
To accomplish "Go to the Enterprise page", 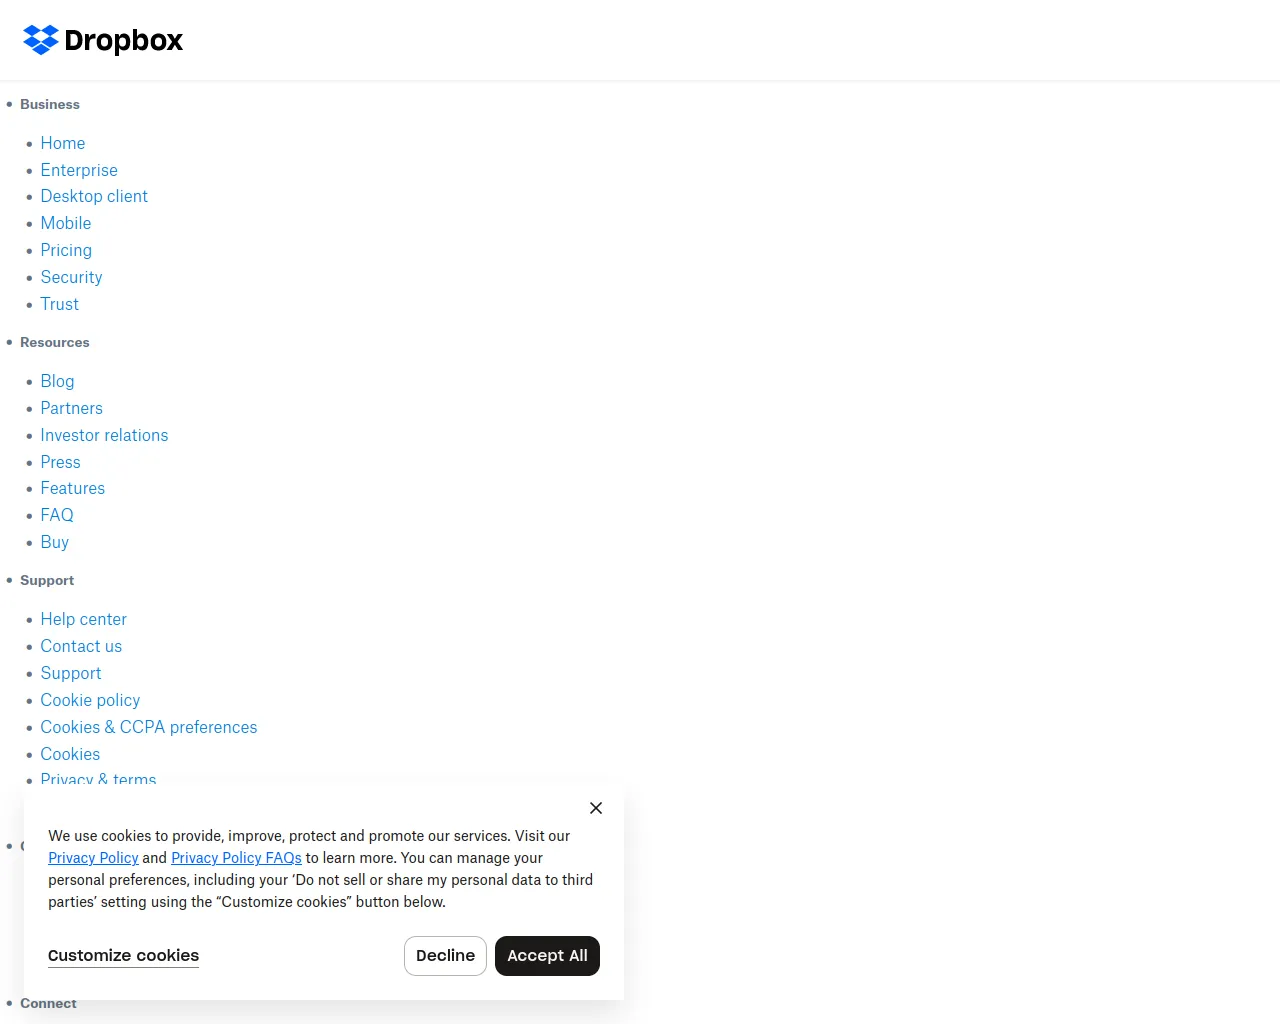I will [x=79, y=170].
